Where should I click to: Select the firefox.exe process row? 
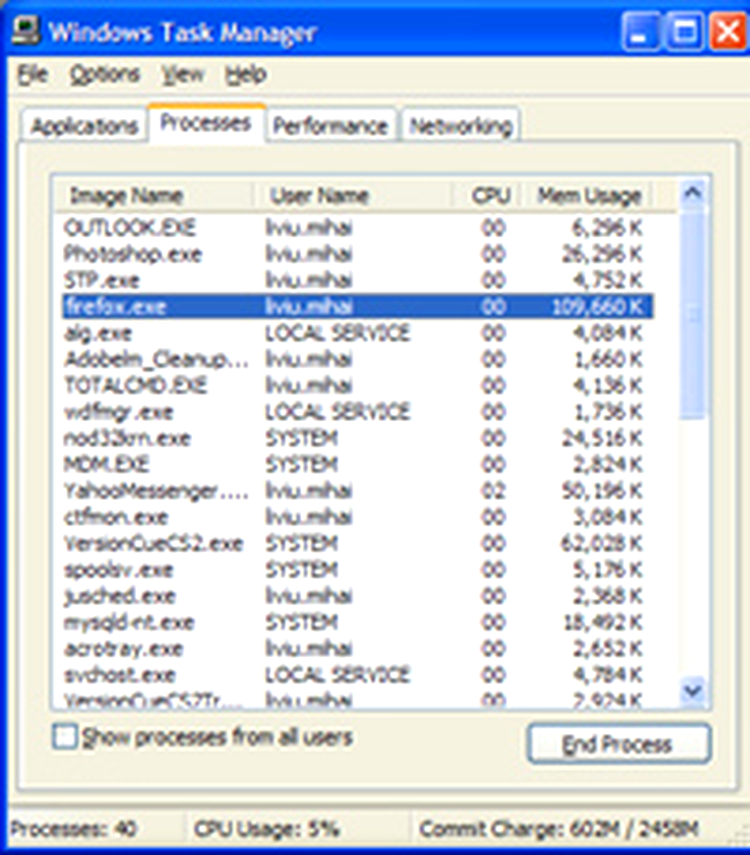click(357, 306)
